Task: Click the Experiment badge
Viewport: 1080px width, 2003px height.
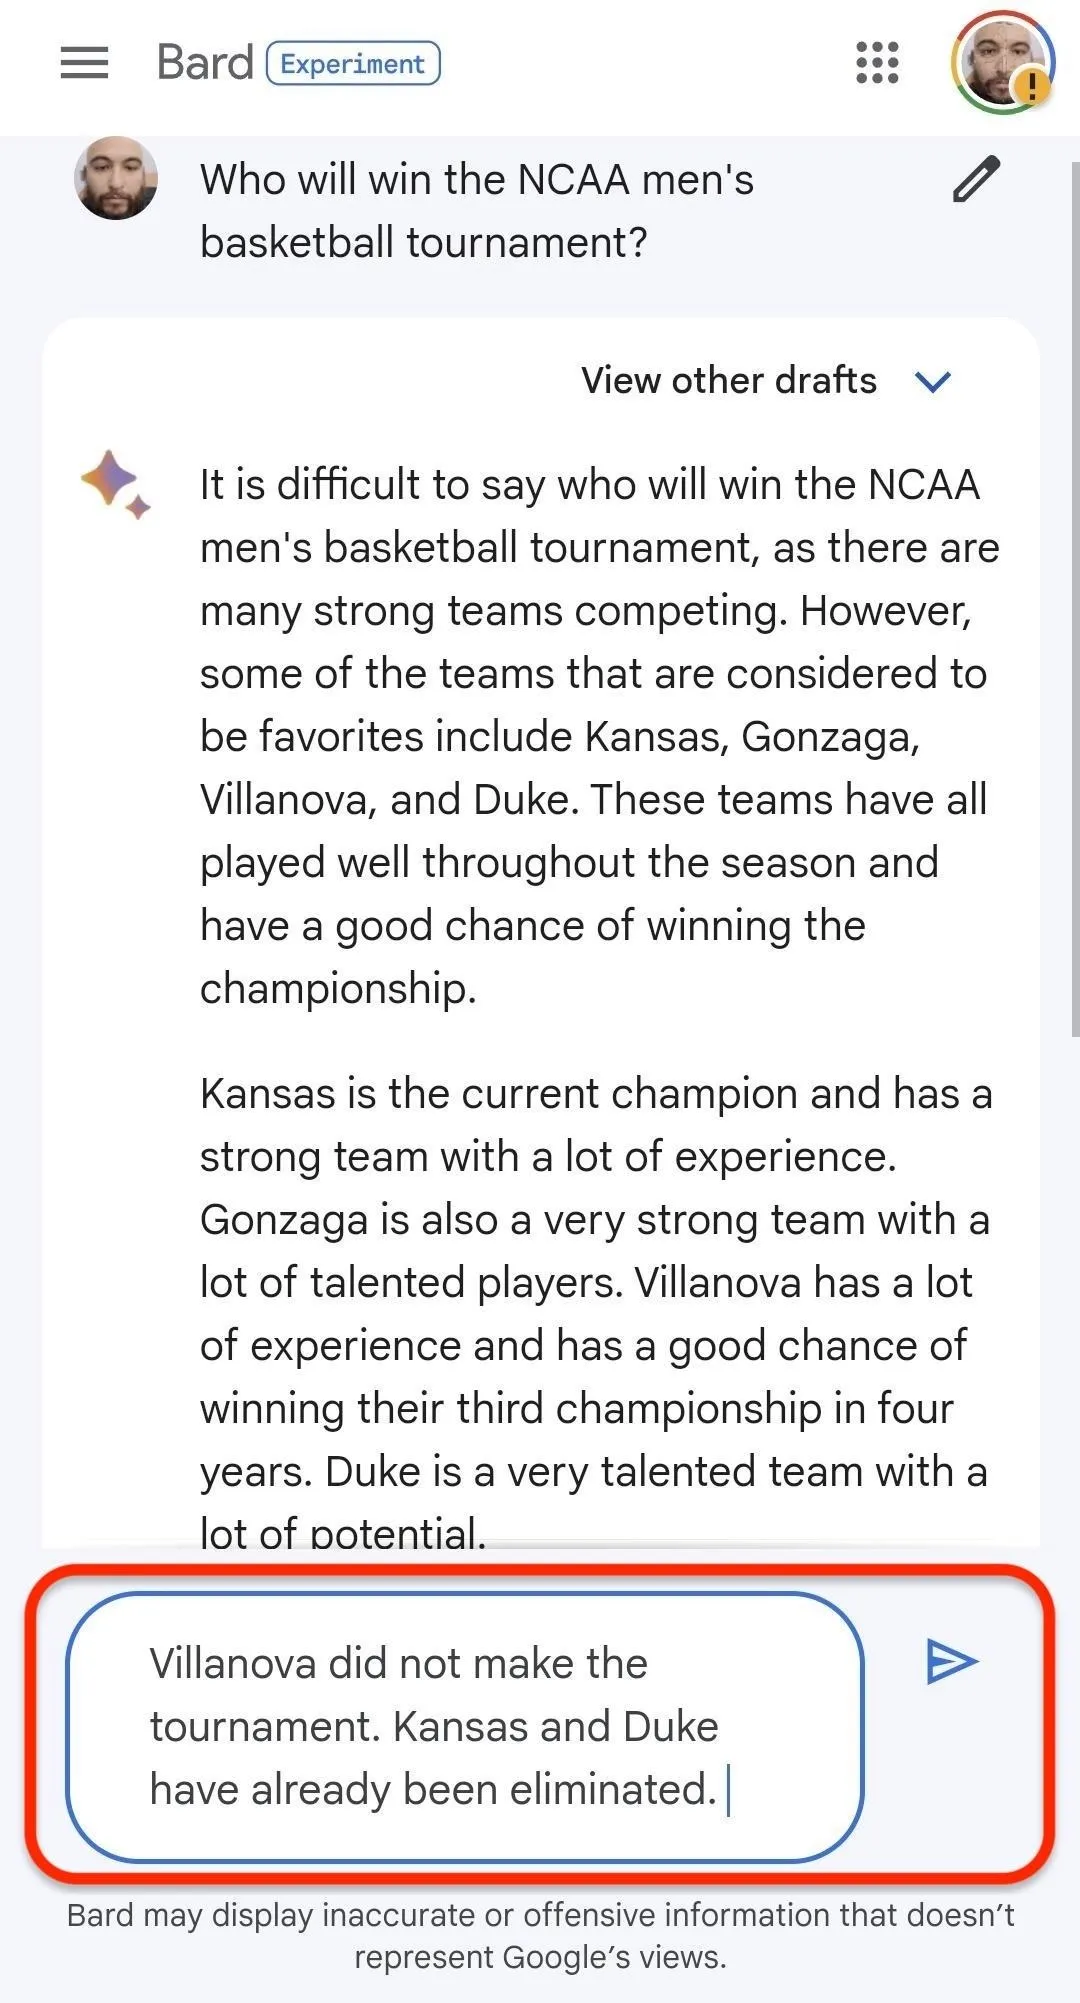Action: pos(353,63)
